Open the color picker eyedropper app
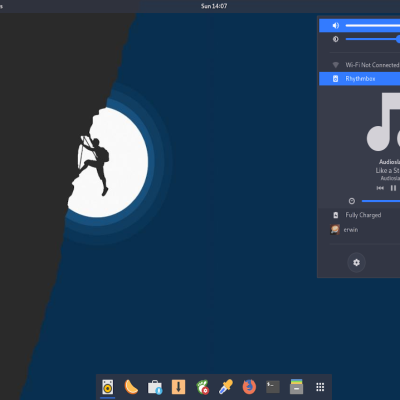The width and height of the screenshot is (400, 400). click(226, 387)
